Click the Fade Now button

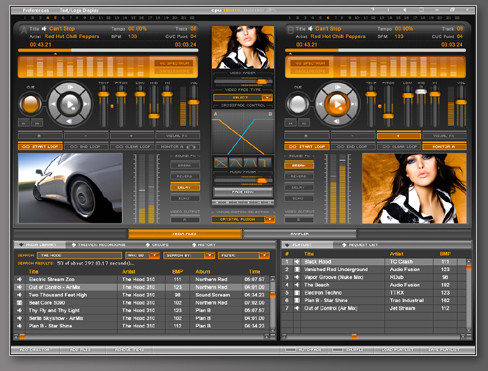tap(243, 192)
